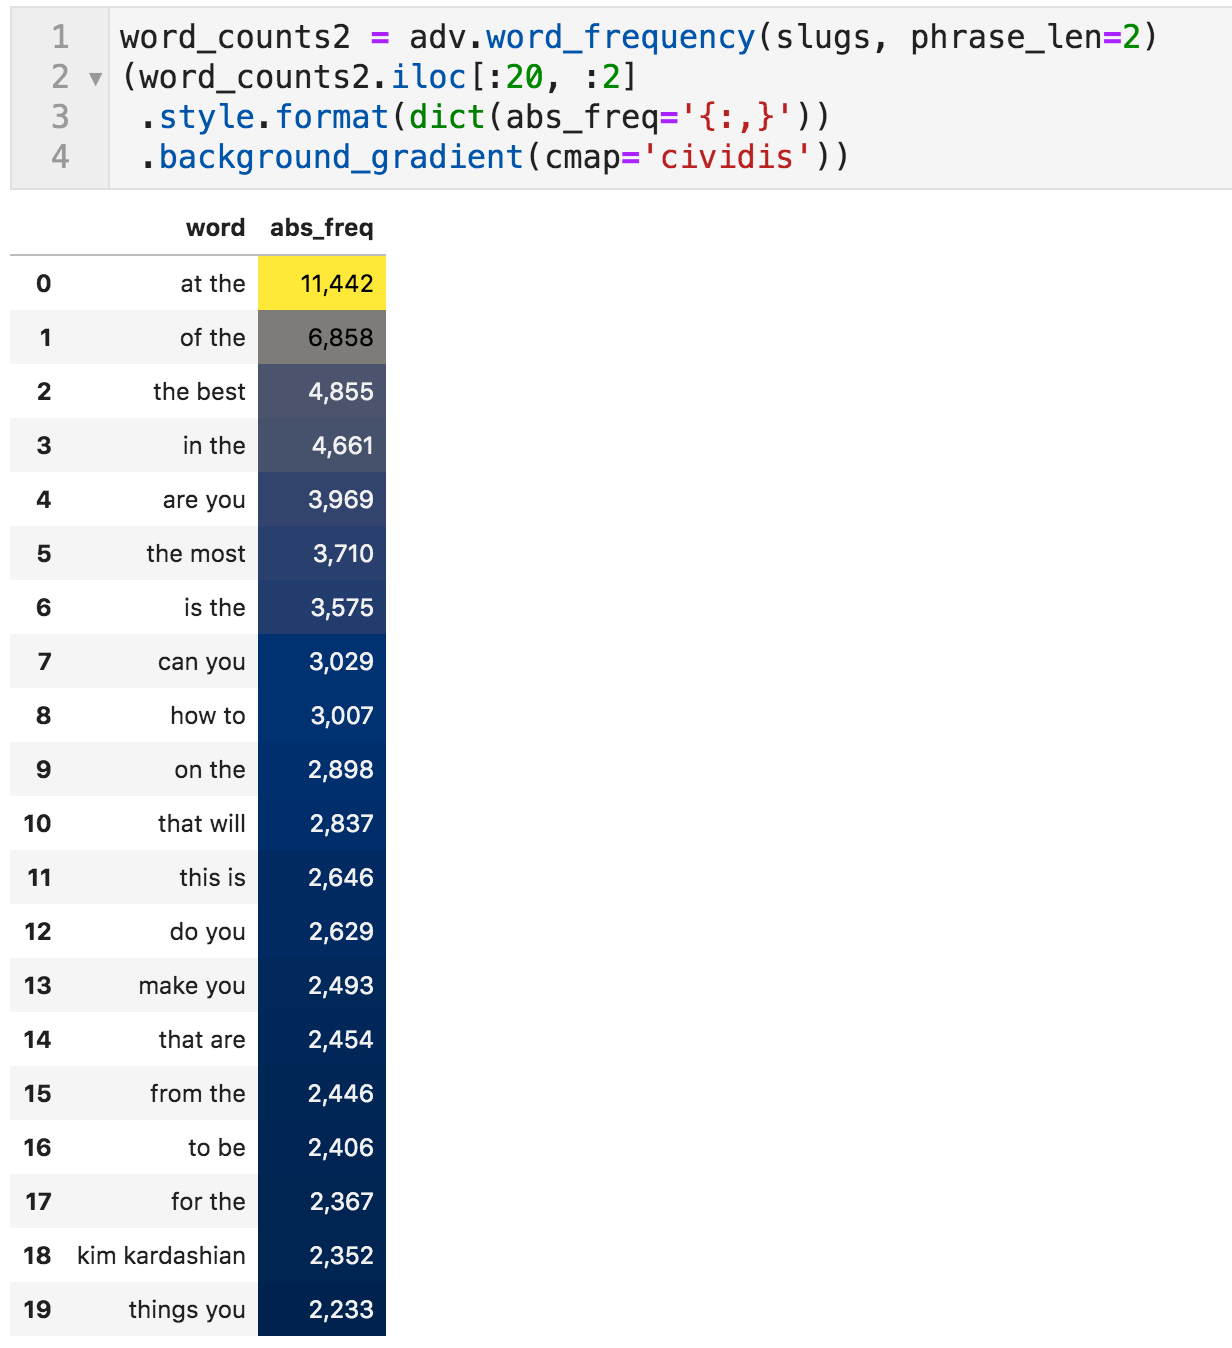
Task: Select the 'kim kardashian' word cell
Action: (161, 1256)
